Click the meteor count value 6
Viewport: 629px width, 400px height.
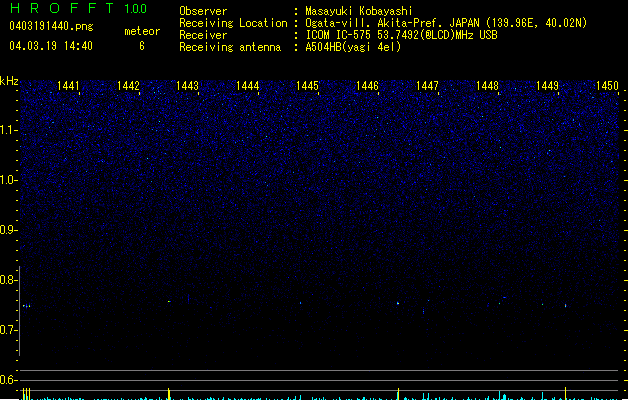[142, 46]
